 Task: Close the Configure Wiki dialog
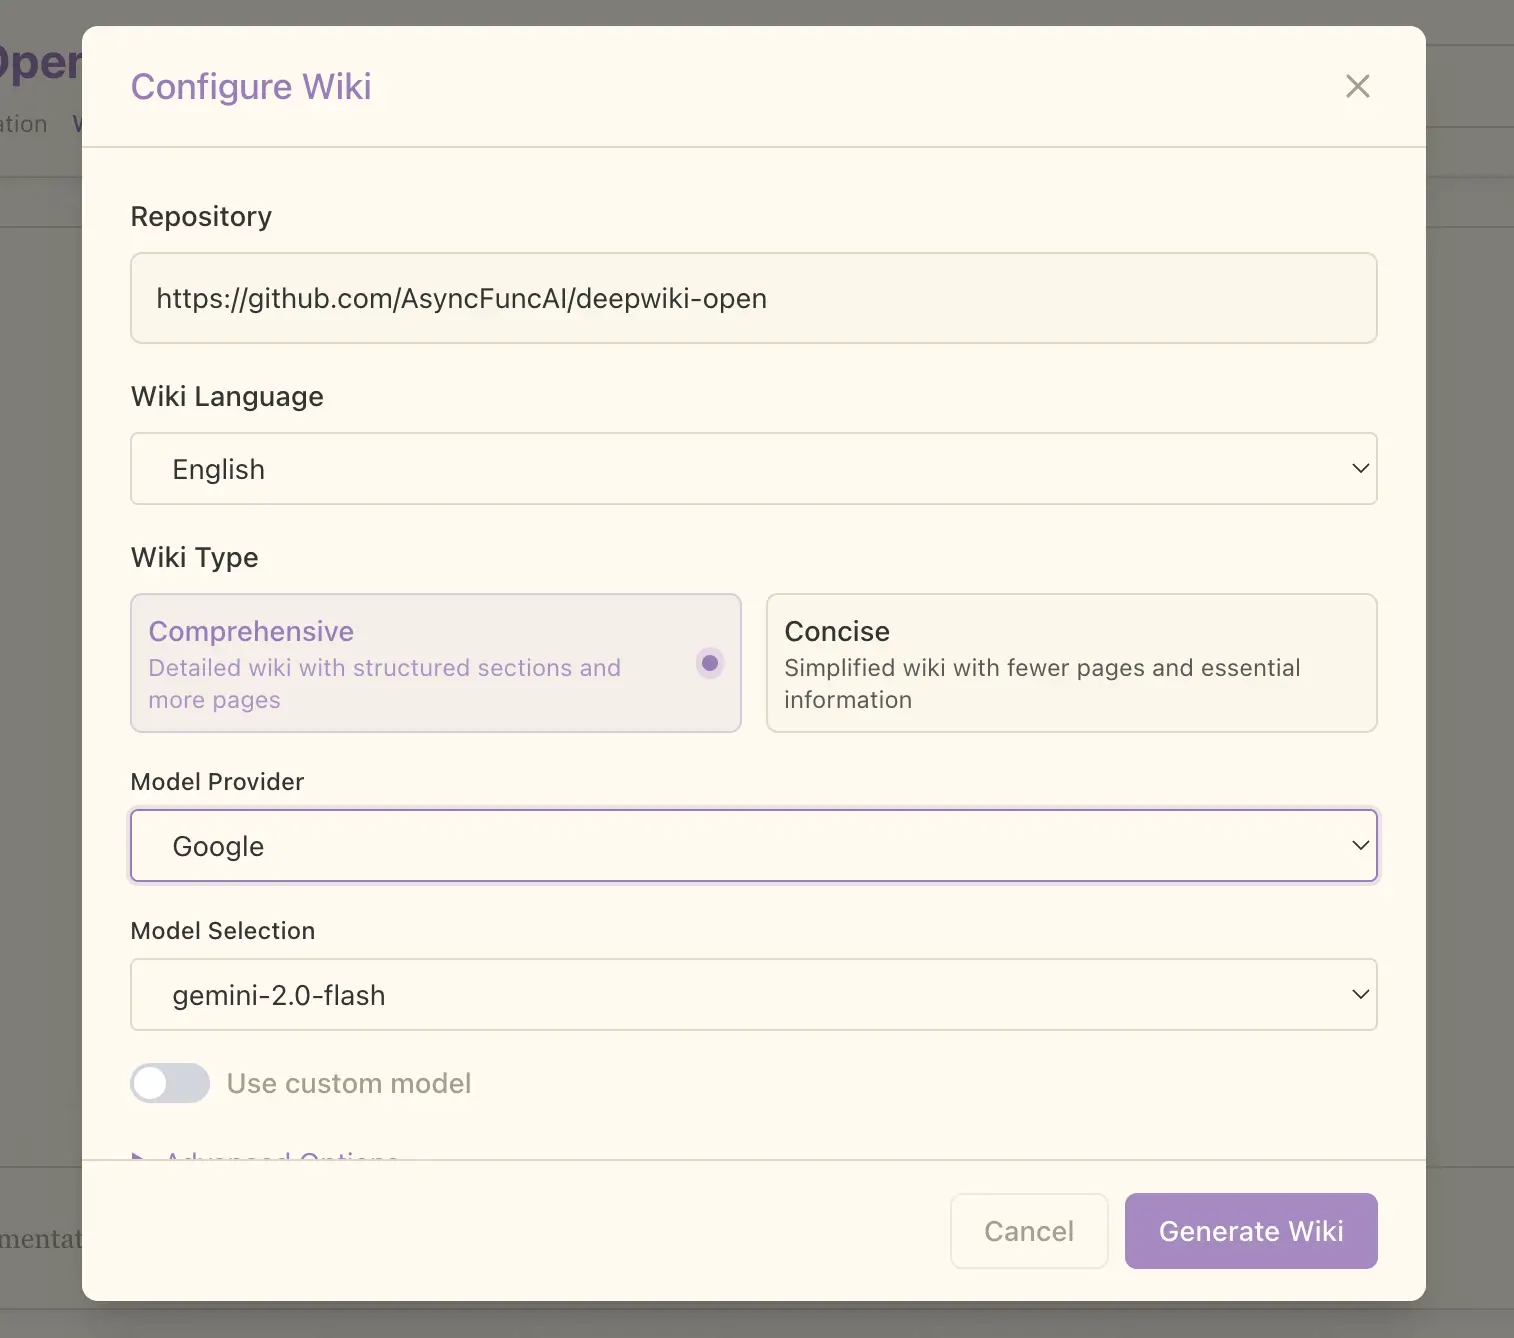[x=1357, y=86]
